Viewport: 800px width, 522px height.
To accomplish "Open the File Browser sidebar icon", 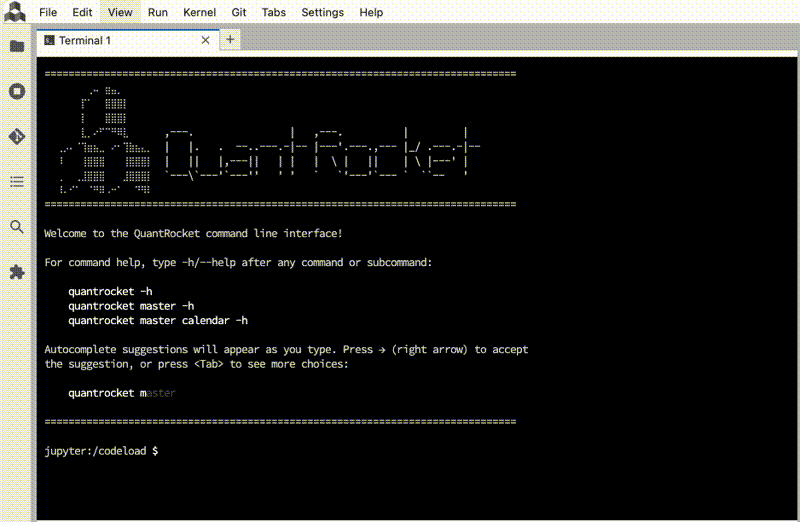I will point(17,46).
